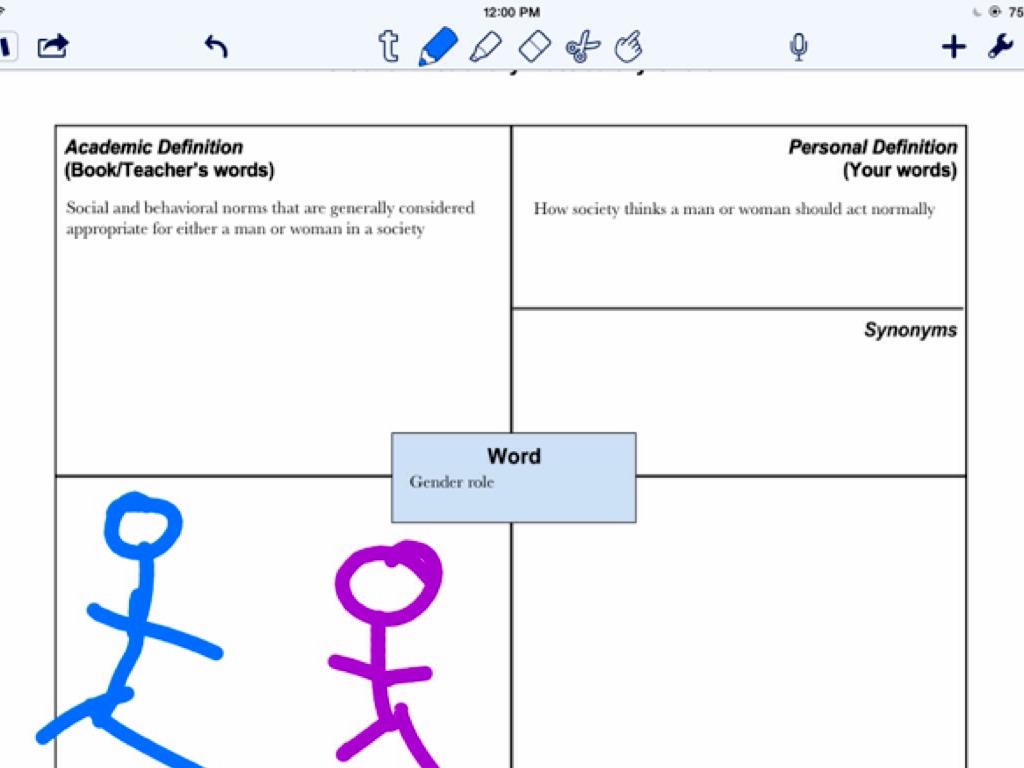This screenshot has width=1024, height=768.
Task: Tap the academic definition paragraph text
Action: pos(270,218)
